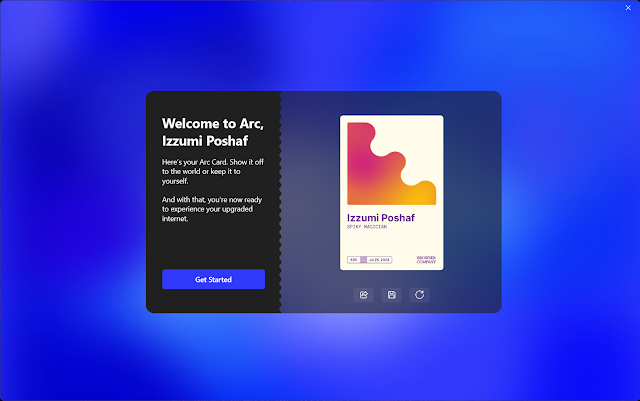Select the 'Izzumi Poshaf' name on card
Viewport: 640px width, 401px height.
[x=381, y=218]
